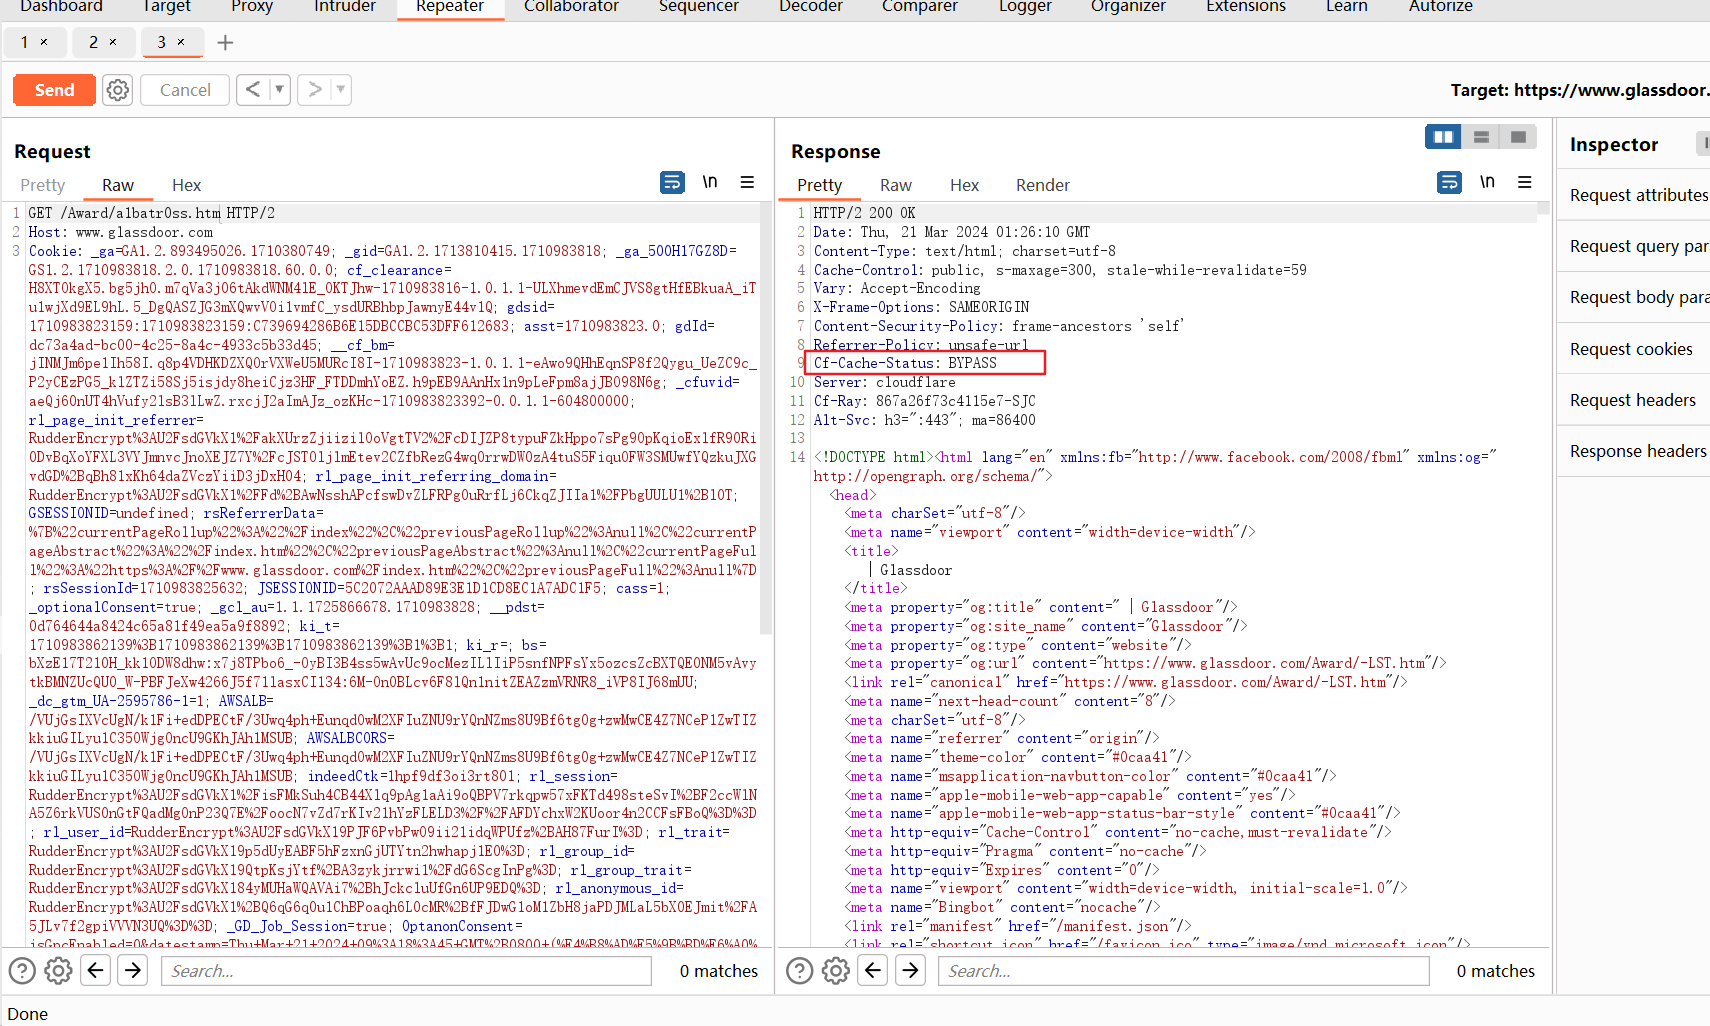Open the Organizer tab
The width and height of the screenshot is (1710, 1026).
point(1128,7)
